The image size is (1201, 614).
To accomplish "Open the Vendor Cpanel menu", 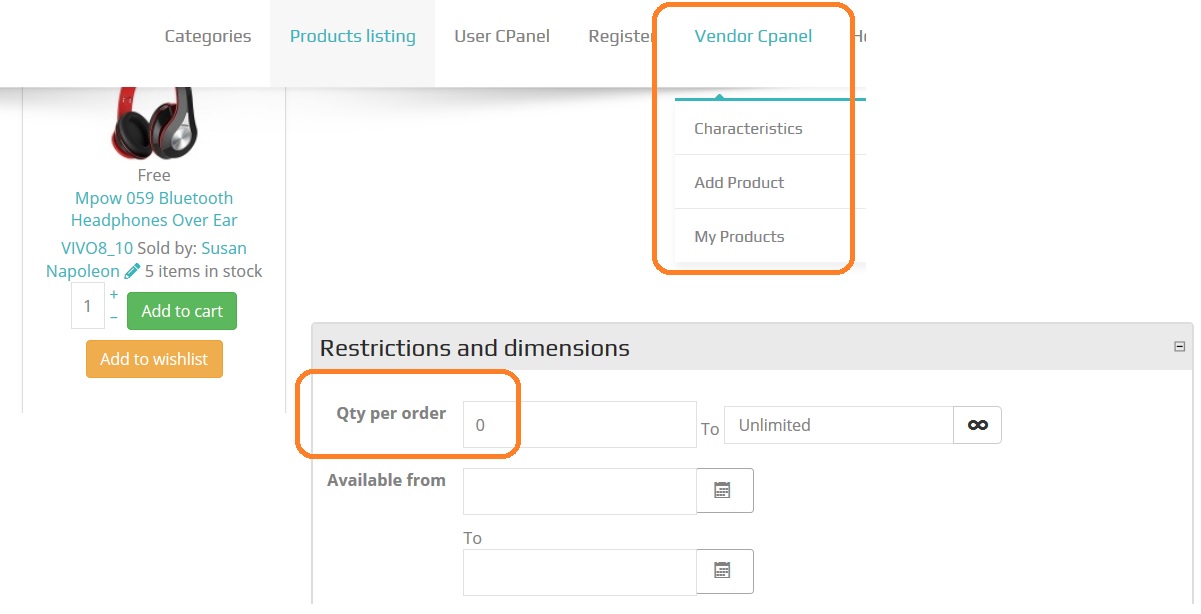I will pos(753,36).
